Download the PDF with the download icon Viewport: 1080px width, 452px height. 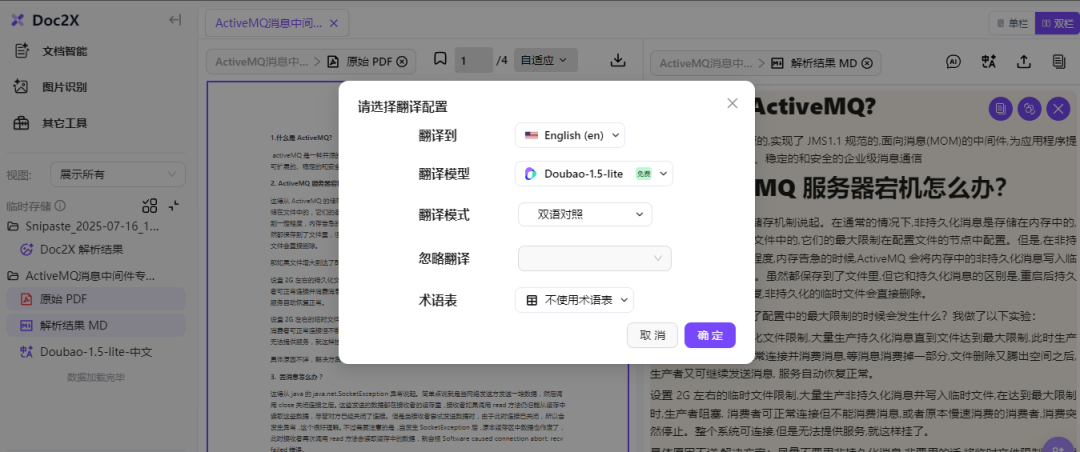618,60
